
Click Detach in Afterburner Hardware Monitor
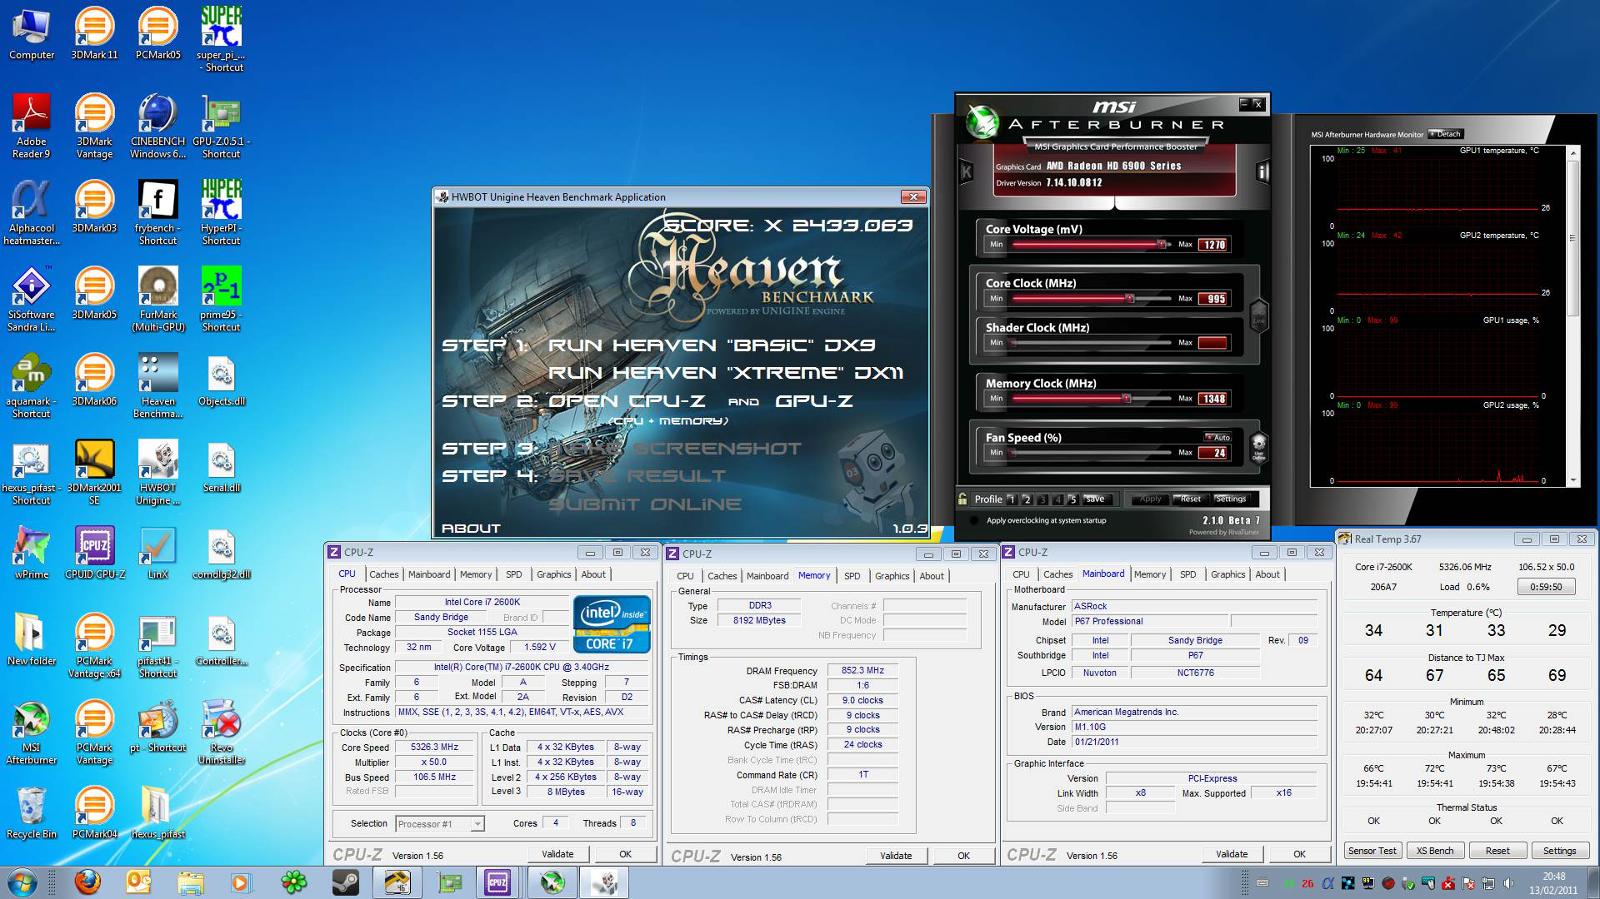(x=1445, y=134)
